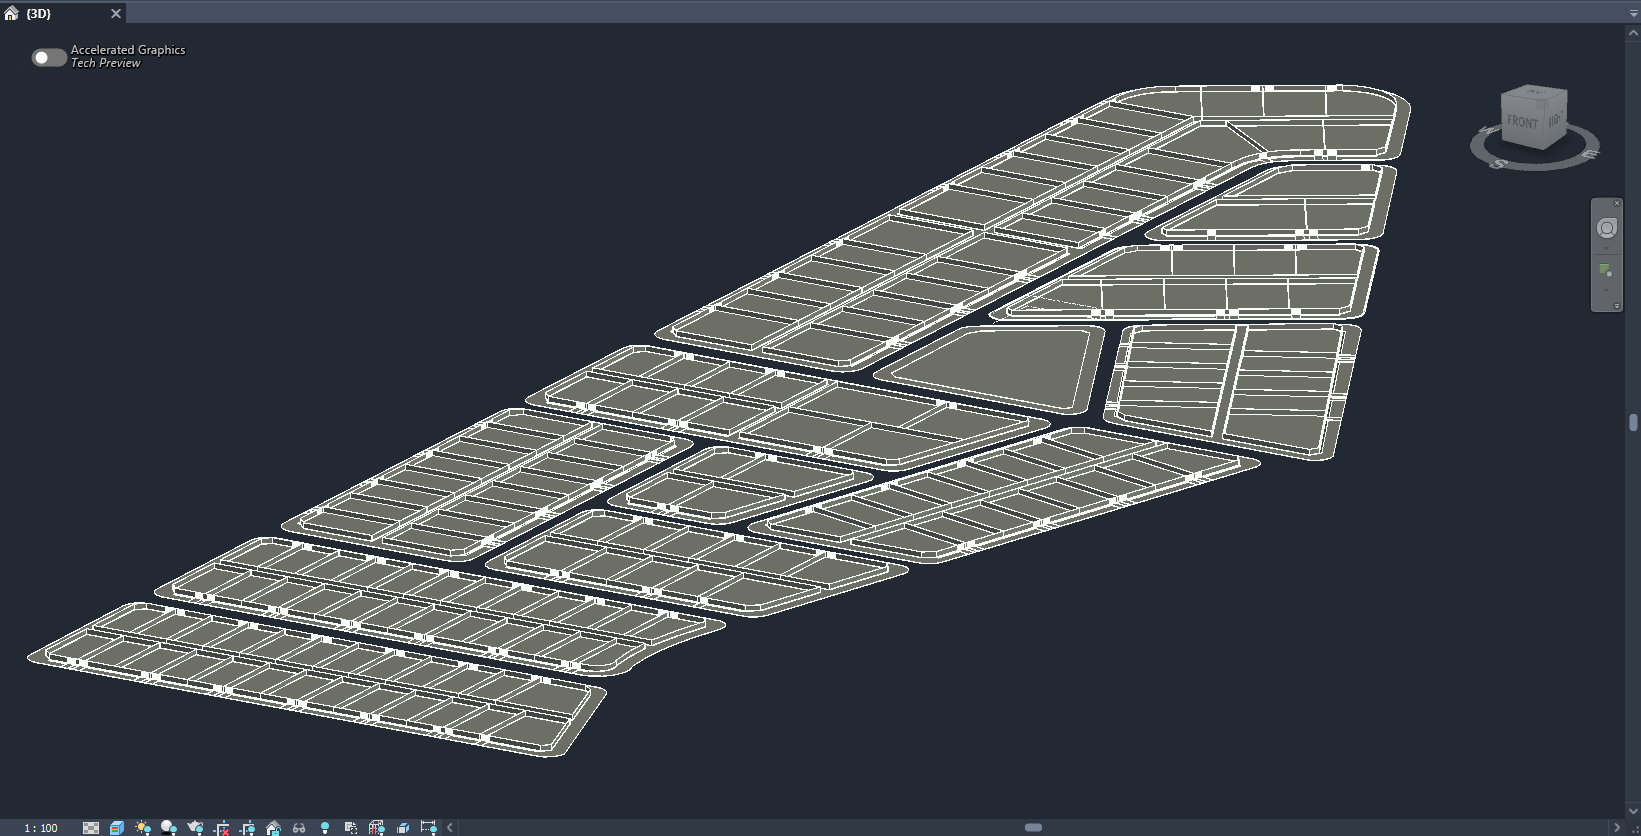Screen dimensions: 1641x836
Task: Click the unlocked 3D view house icon
Action: coord(273,828)
